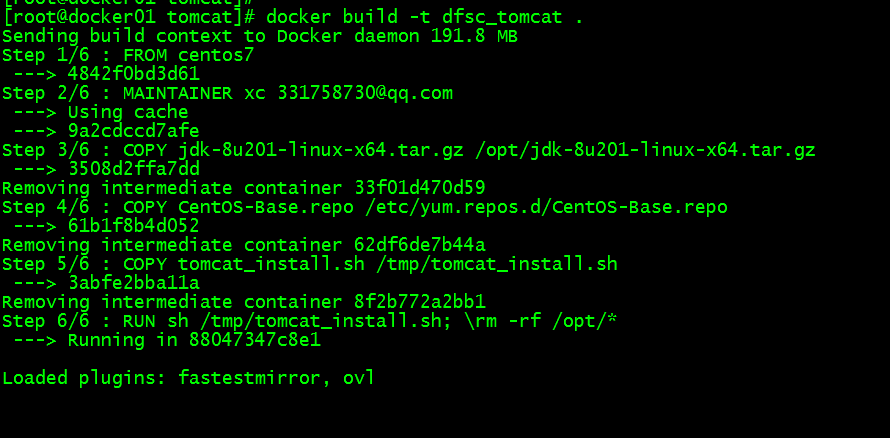This screenshot has height=438, width=890.
Task: Select layer hash 61b1f8b4d052
Action: (x=133, y=226)
